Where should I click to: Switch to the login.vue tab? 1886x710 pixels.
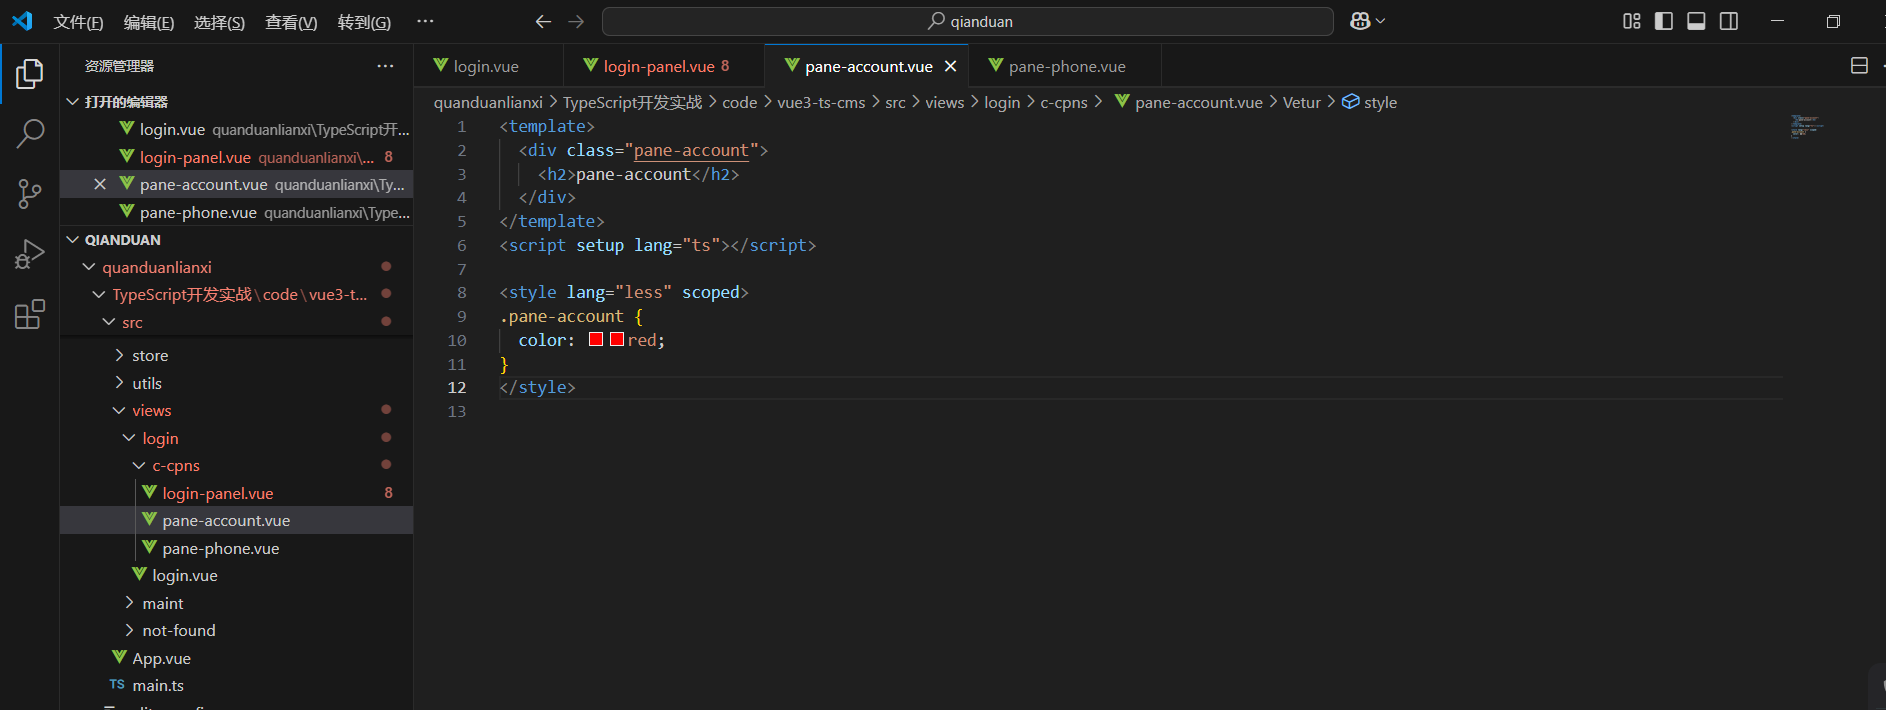(x=486, y=66)
